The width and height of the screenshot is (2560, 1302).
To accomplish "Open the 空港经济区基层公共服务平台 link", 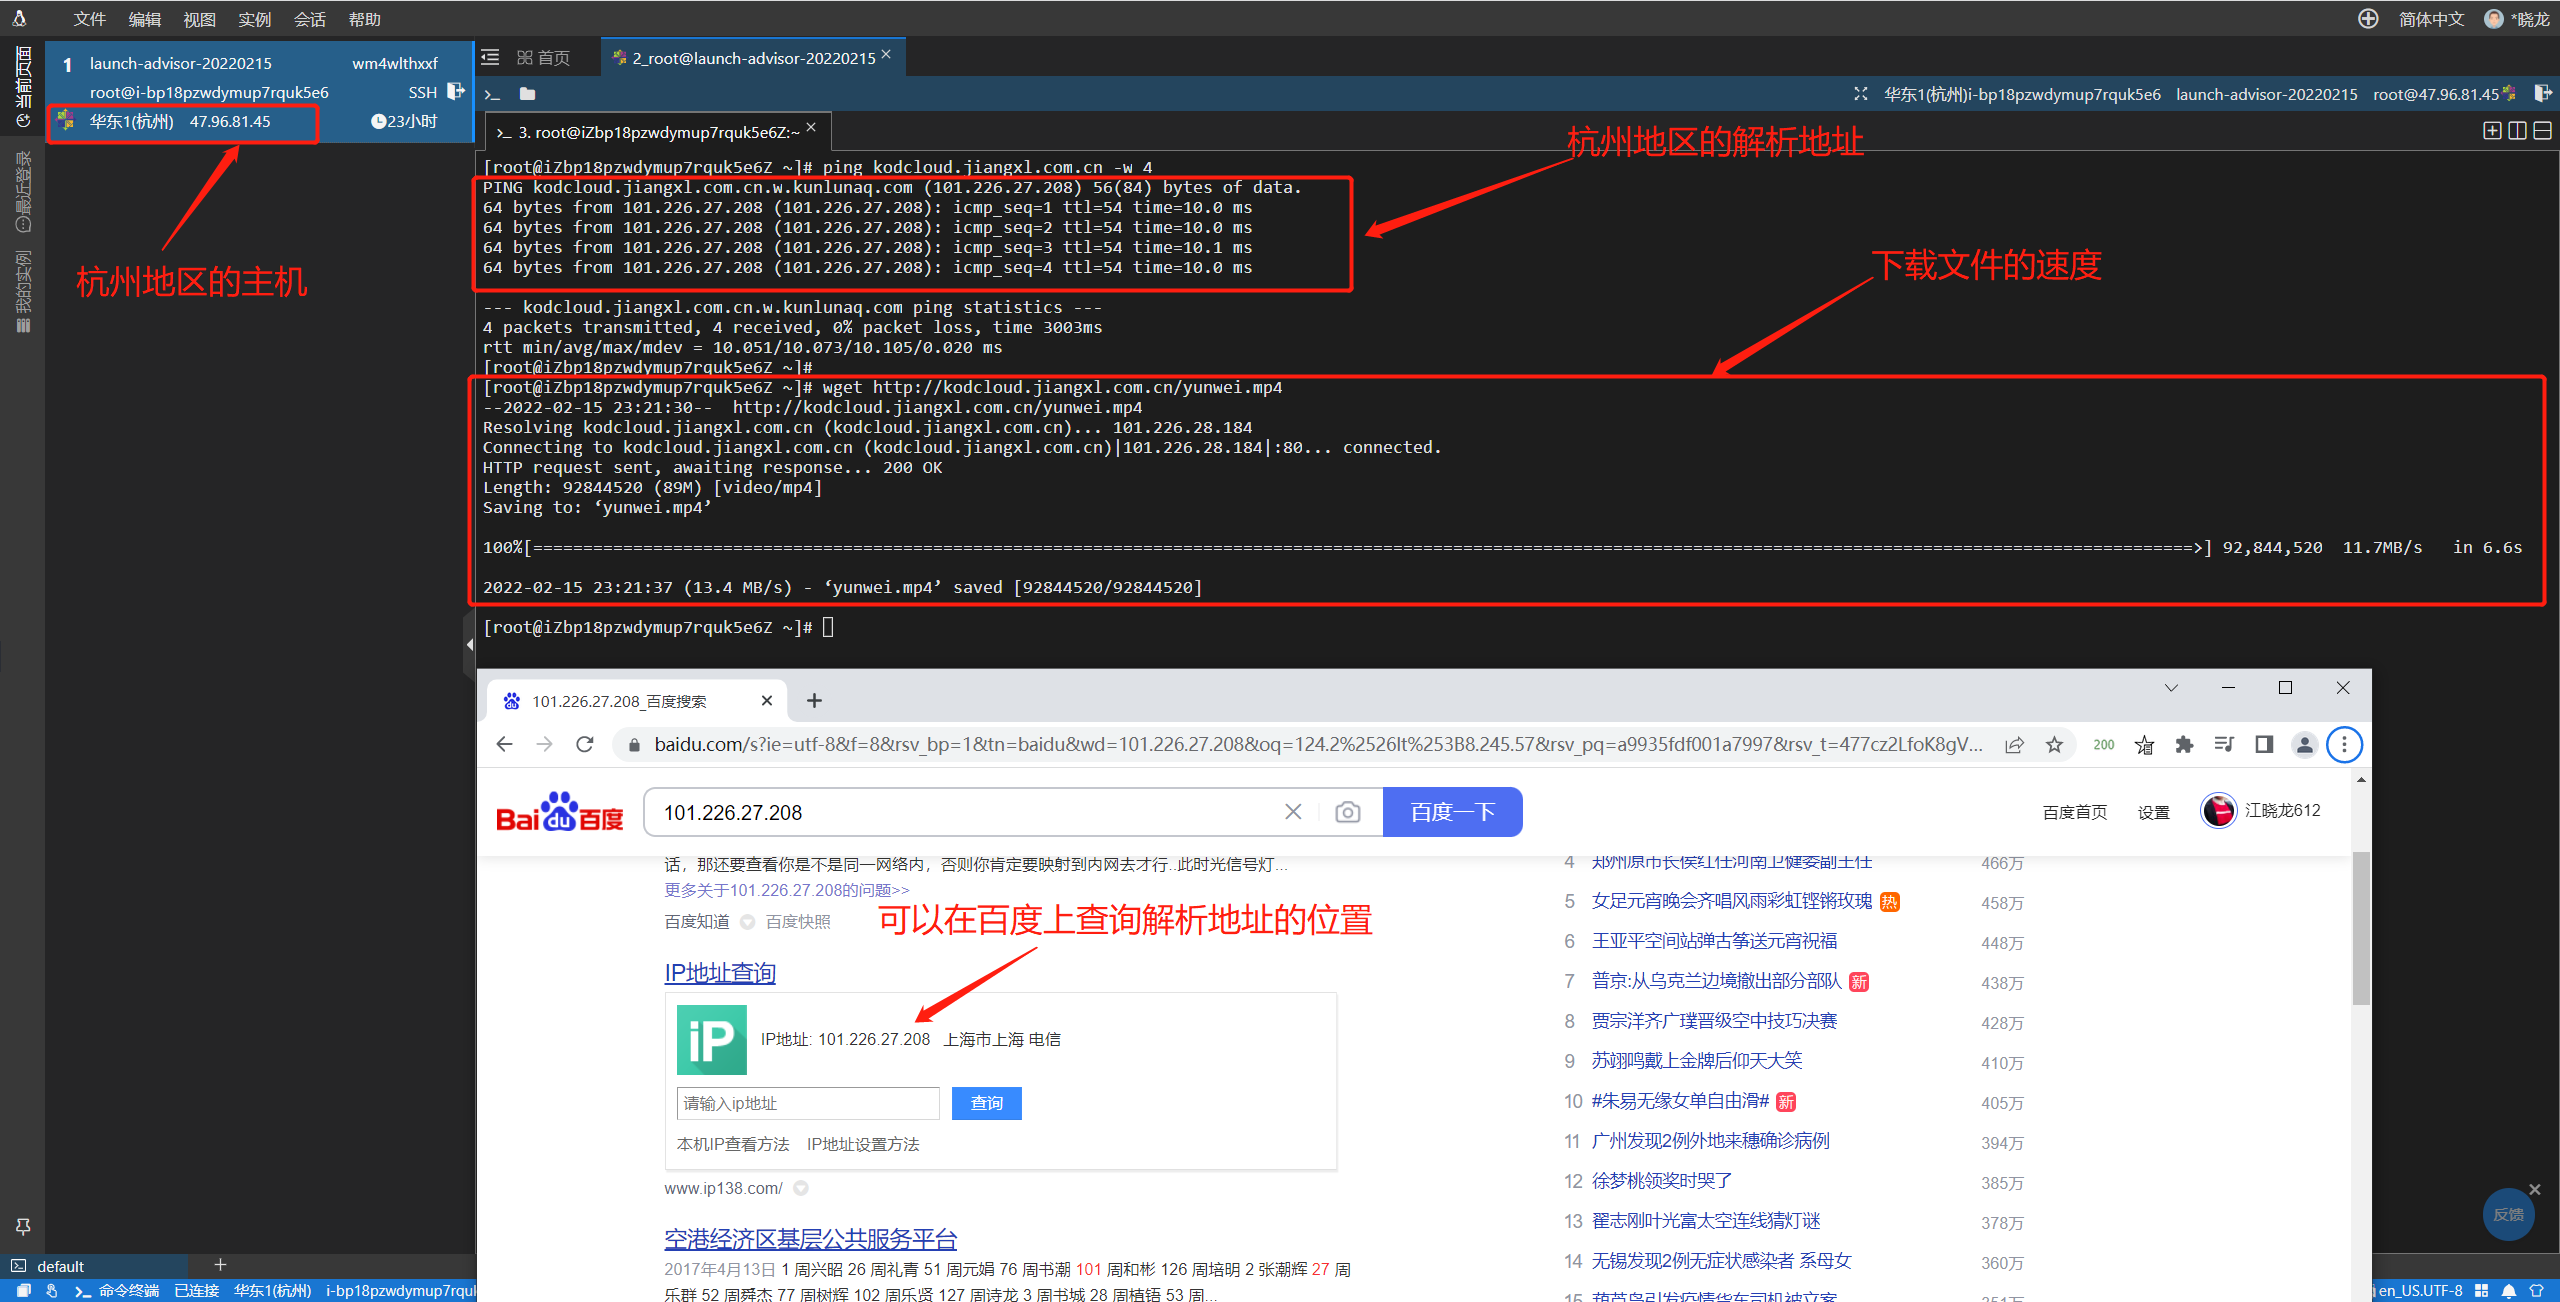I will click(811, 1239).
